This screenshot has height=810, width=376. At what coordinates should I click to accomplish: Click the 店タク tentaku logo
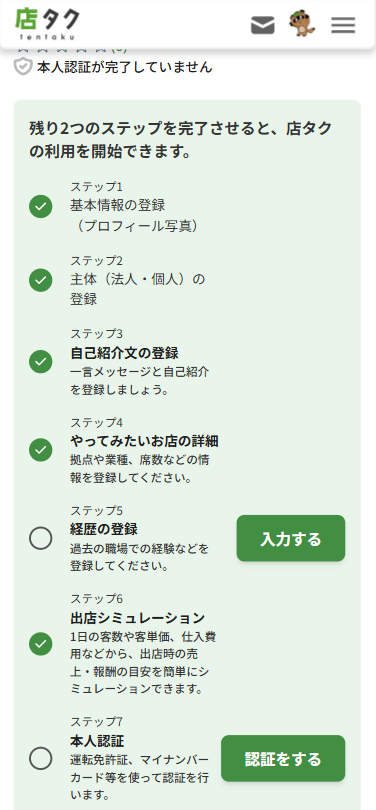pos(48,24)
